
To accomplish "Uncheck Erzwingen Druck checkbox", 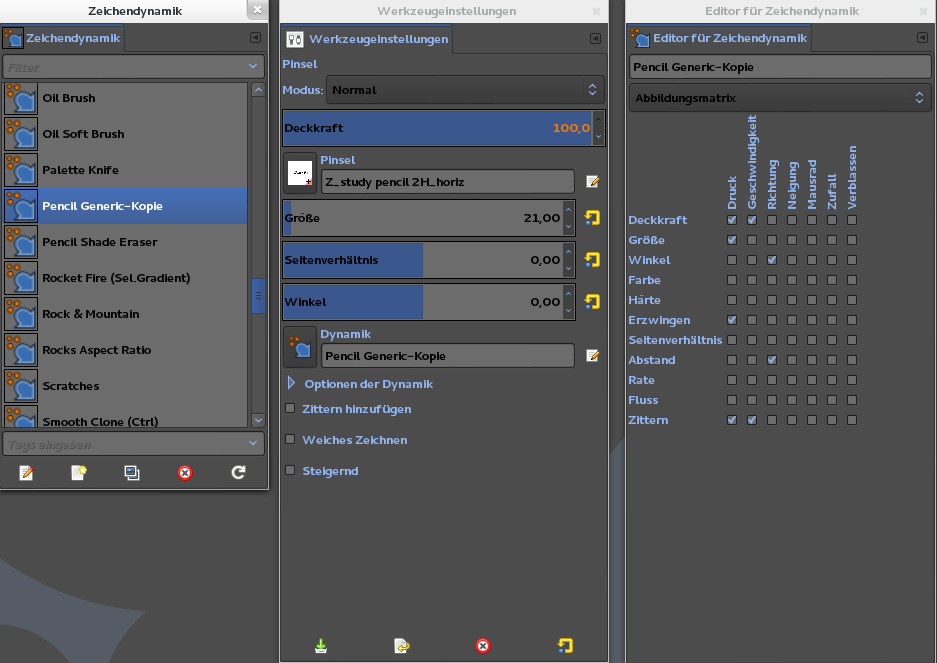I will point(732,320).
